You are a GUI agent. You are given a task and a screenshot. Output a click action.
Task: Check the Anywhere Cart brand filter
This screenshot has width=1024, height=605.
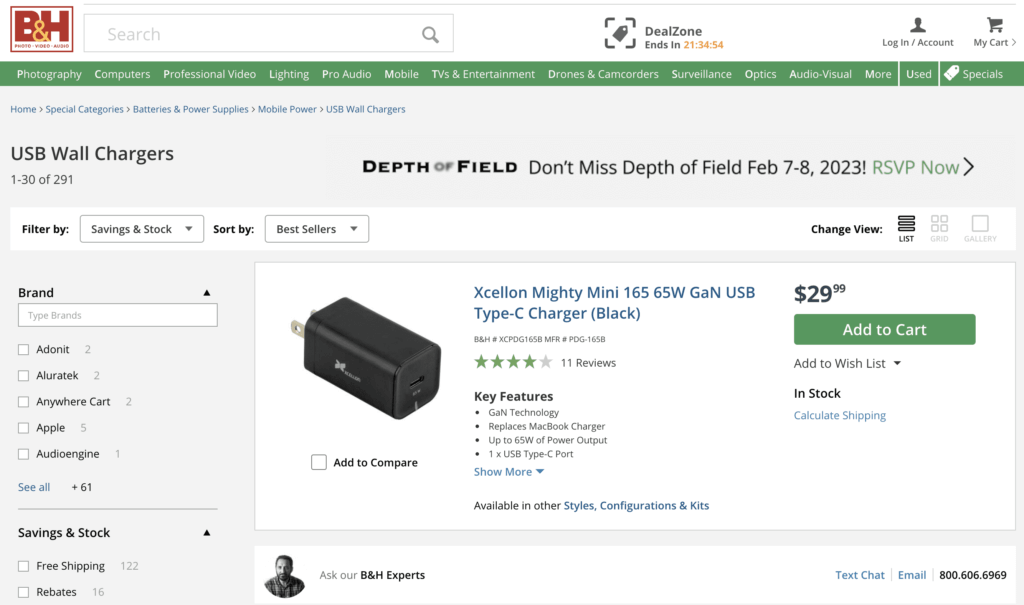[24, 402]
